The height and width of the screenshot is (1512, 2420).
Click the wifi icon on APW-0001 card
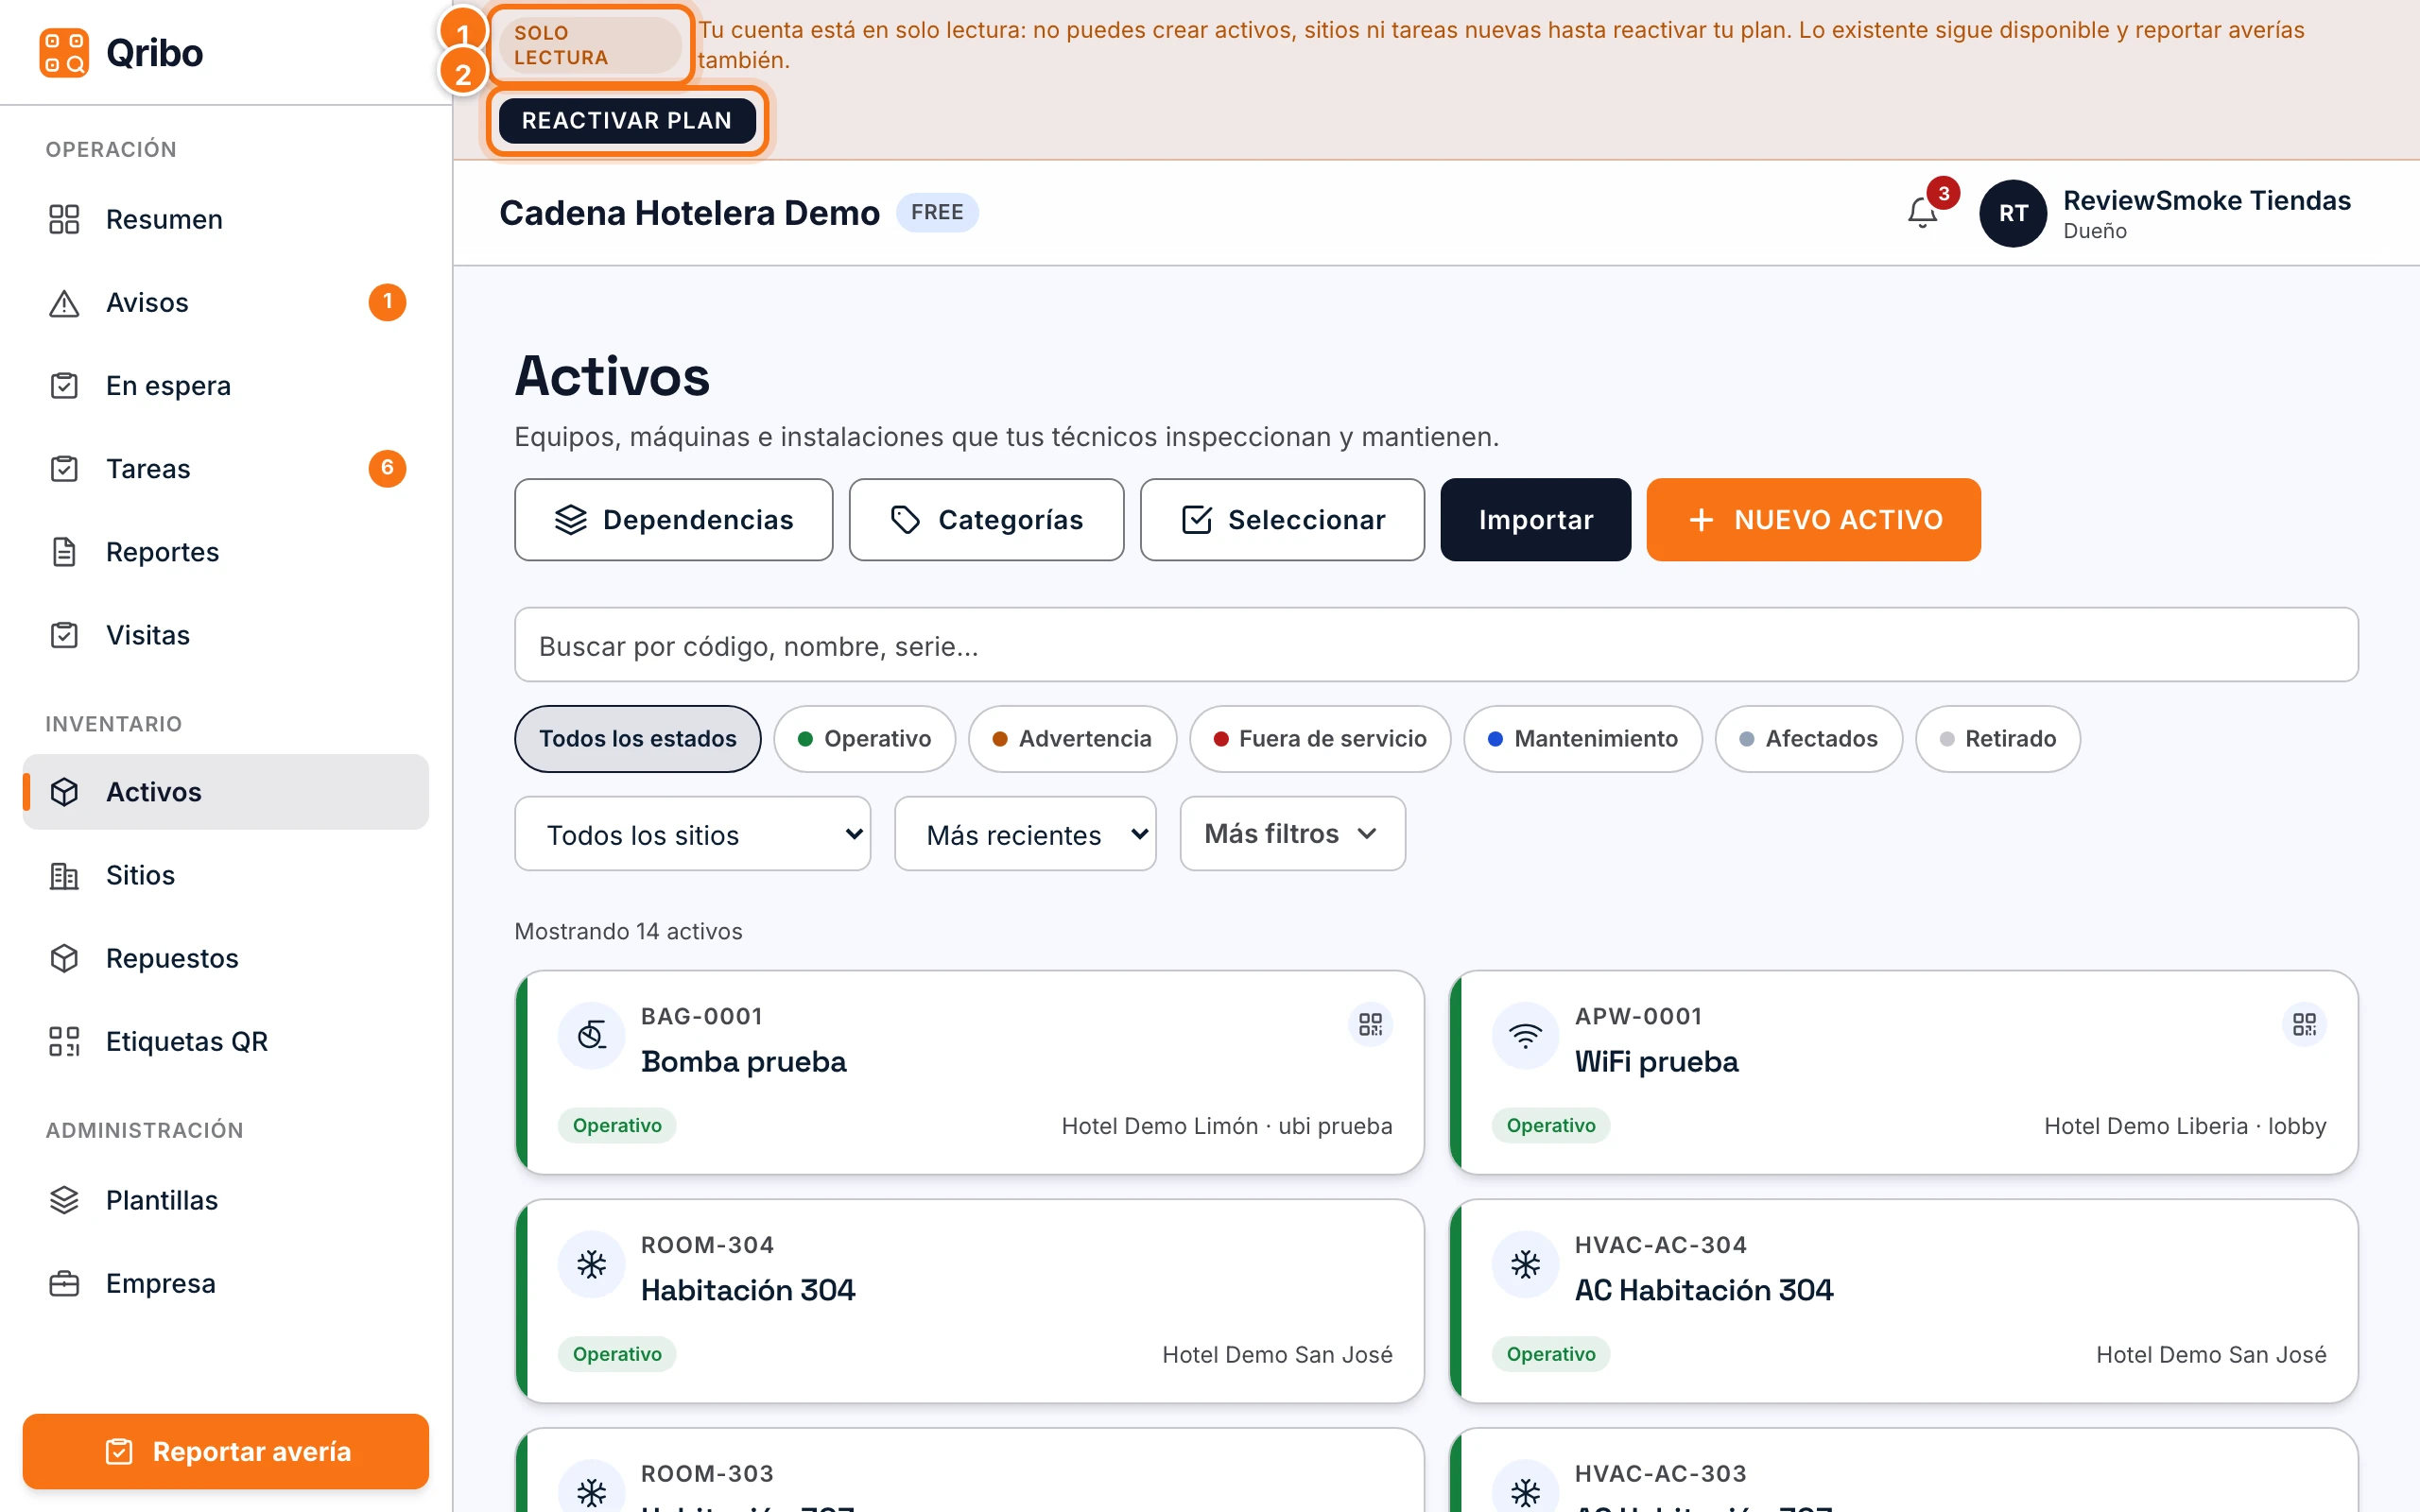pyautogui.click(x=1525, y=1035)
